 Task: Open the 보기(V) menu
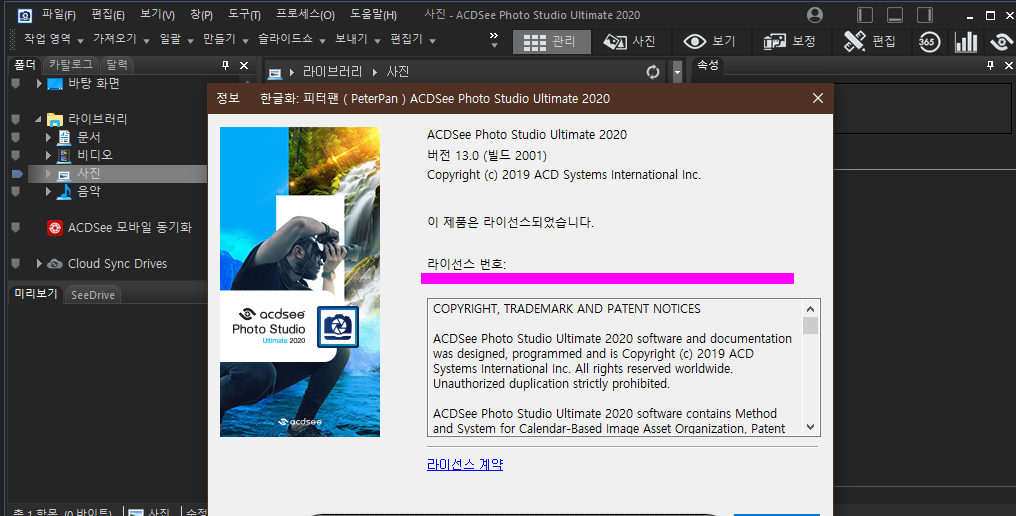click(157, 14)
